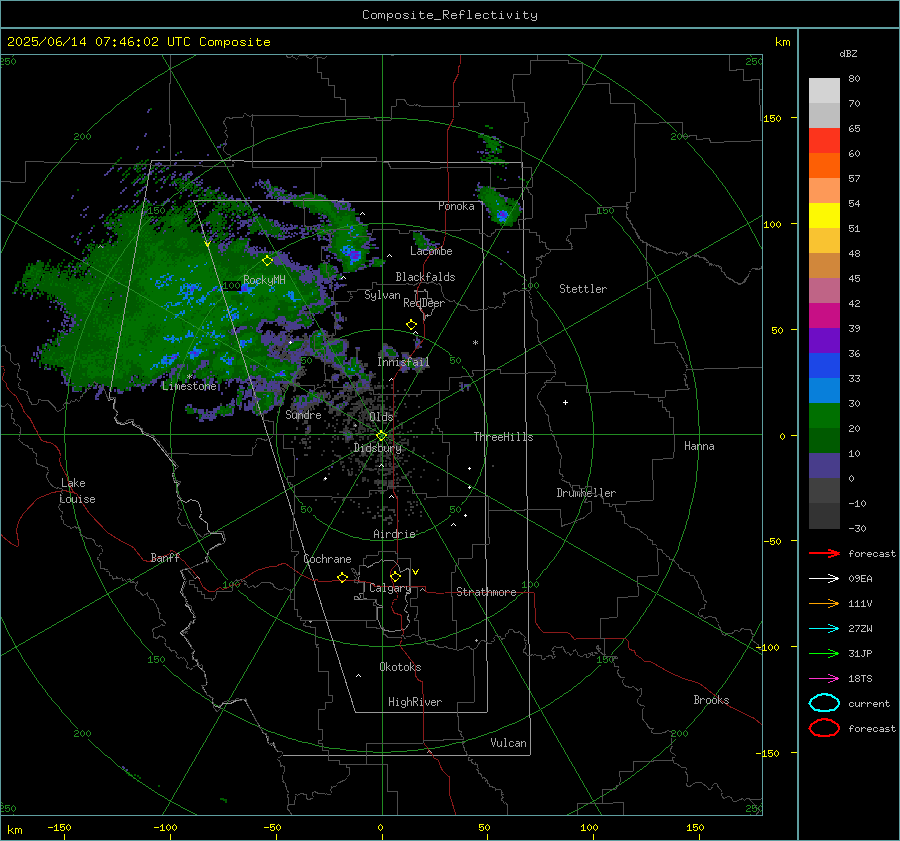Click the yellow diamond radar center at Didsbury
The height and width of the screenshot is (841, 900).
(381, 436)
